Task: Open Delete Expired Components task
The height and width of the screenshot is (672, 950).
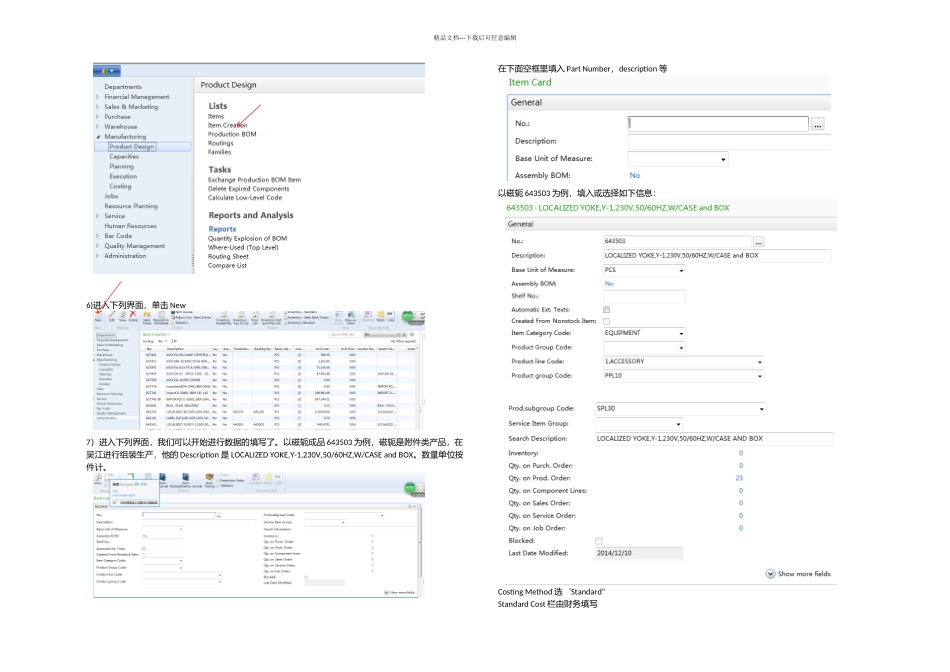Action: click(248, 189)
